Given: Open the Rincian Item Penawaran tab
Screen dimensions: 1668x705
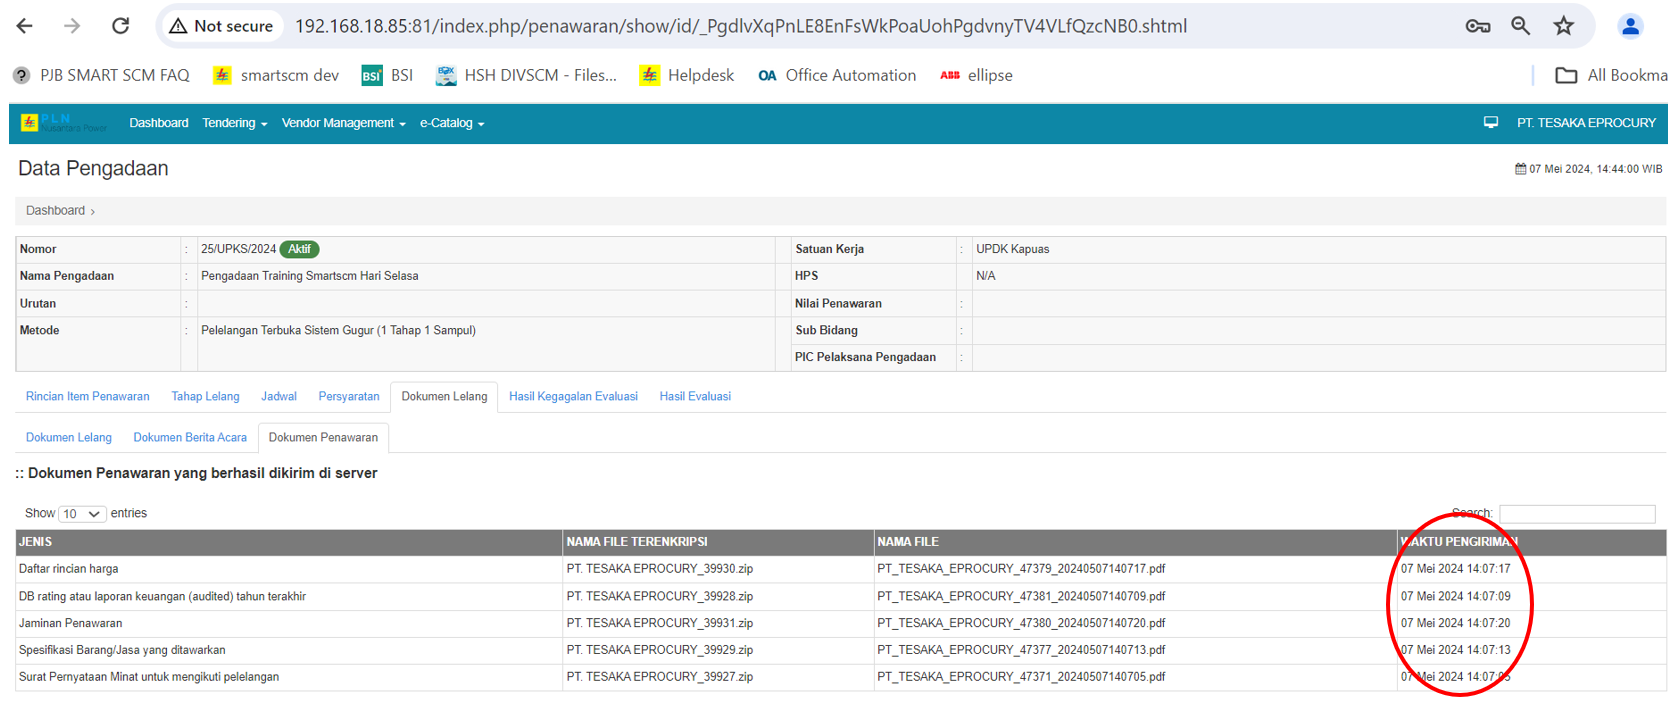Looking at the screenshot, I should tap(88, 397).
